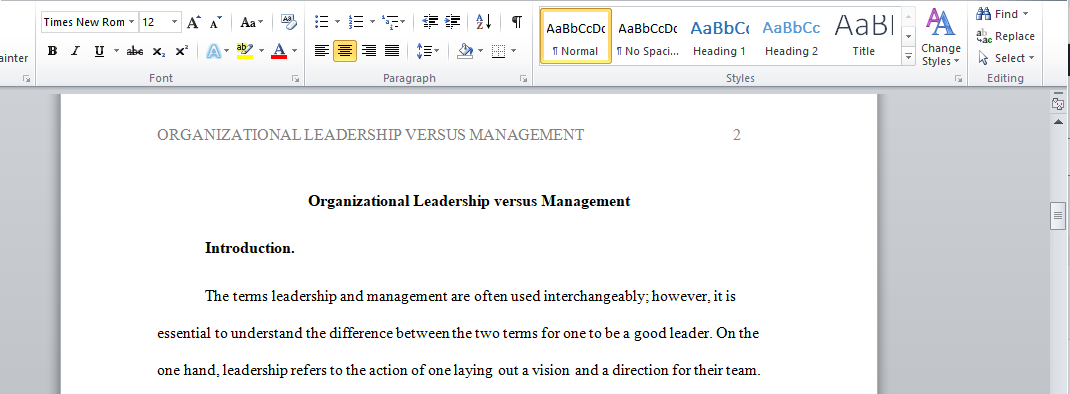Open the Borders dropdown arrow
The width and height of the screenshot is (1070, 394).
click(x=514, y=51)
